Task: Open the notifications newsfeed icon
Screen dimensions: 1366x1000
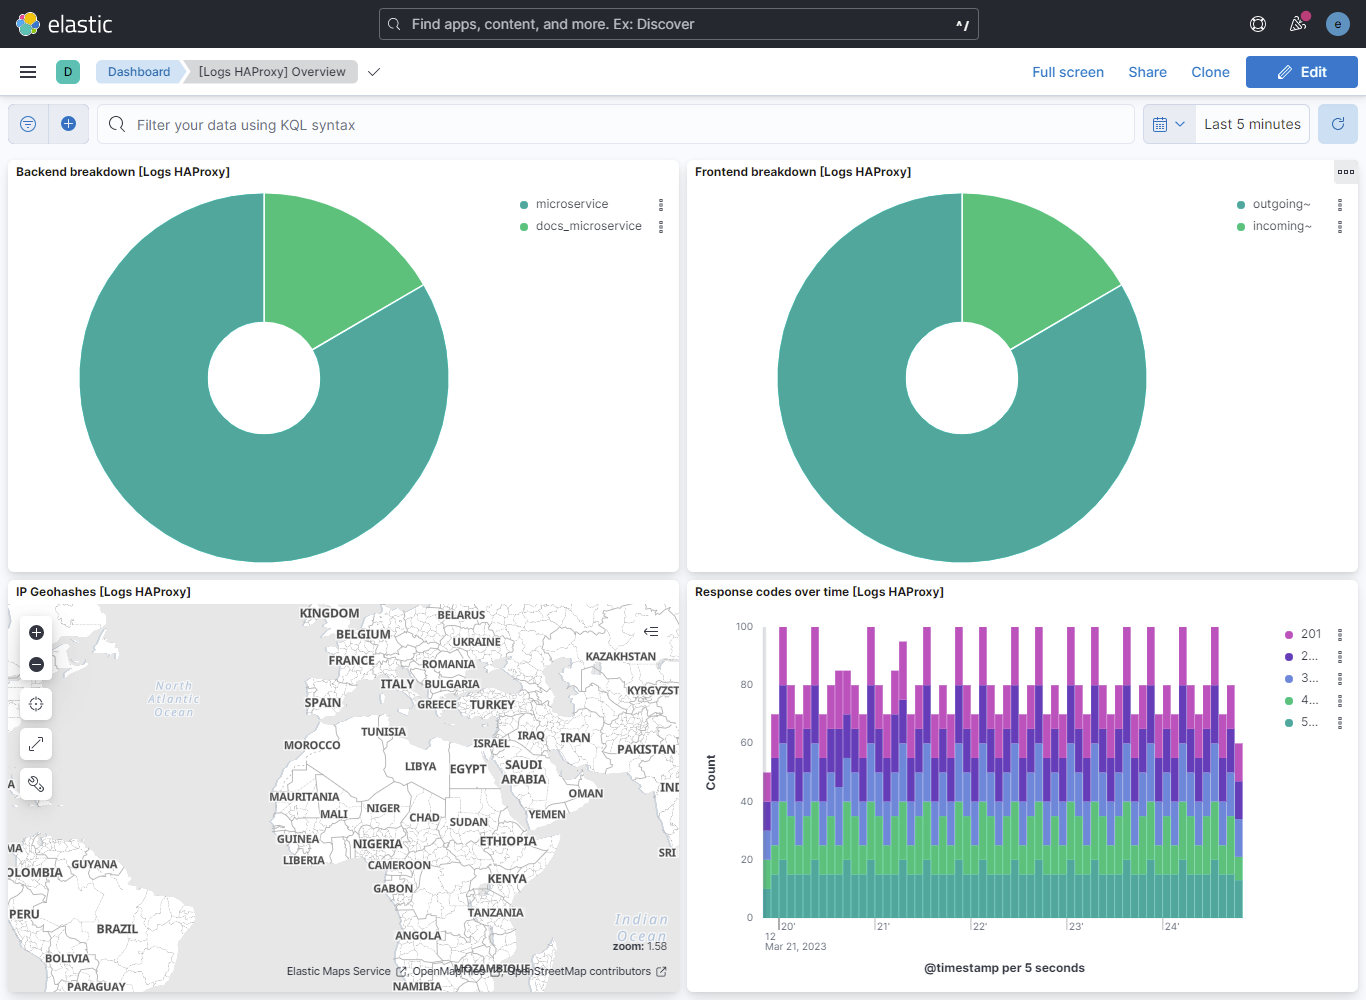Action: (x=1297, y=23)
